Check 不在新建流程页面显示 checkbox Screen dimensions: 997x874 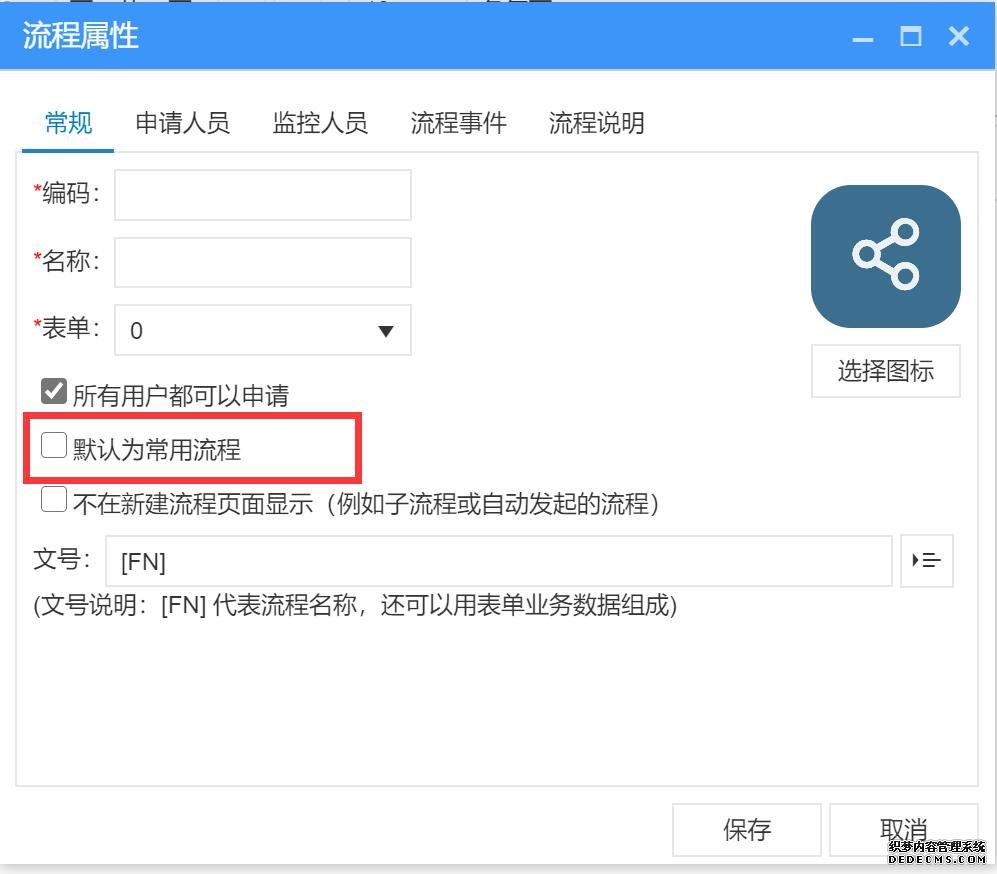[x=53, y=499]
